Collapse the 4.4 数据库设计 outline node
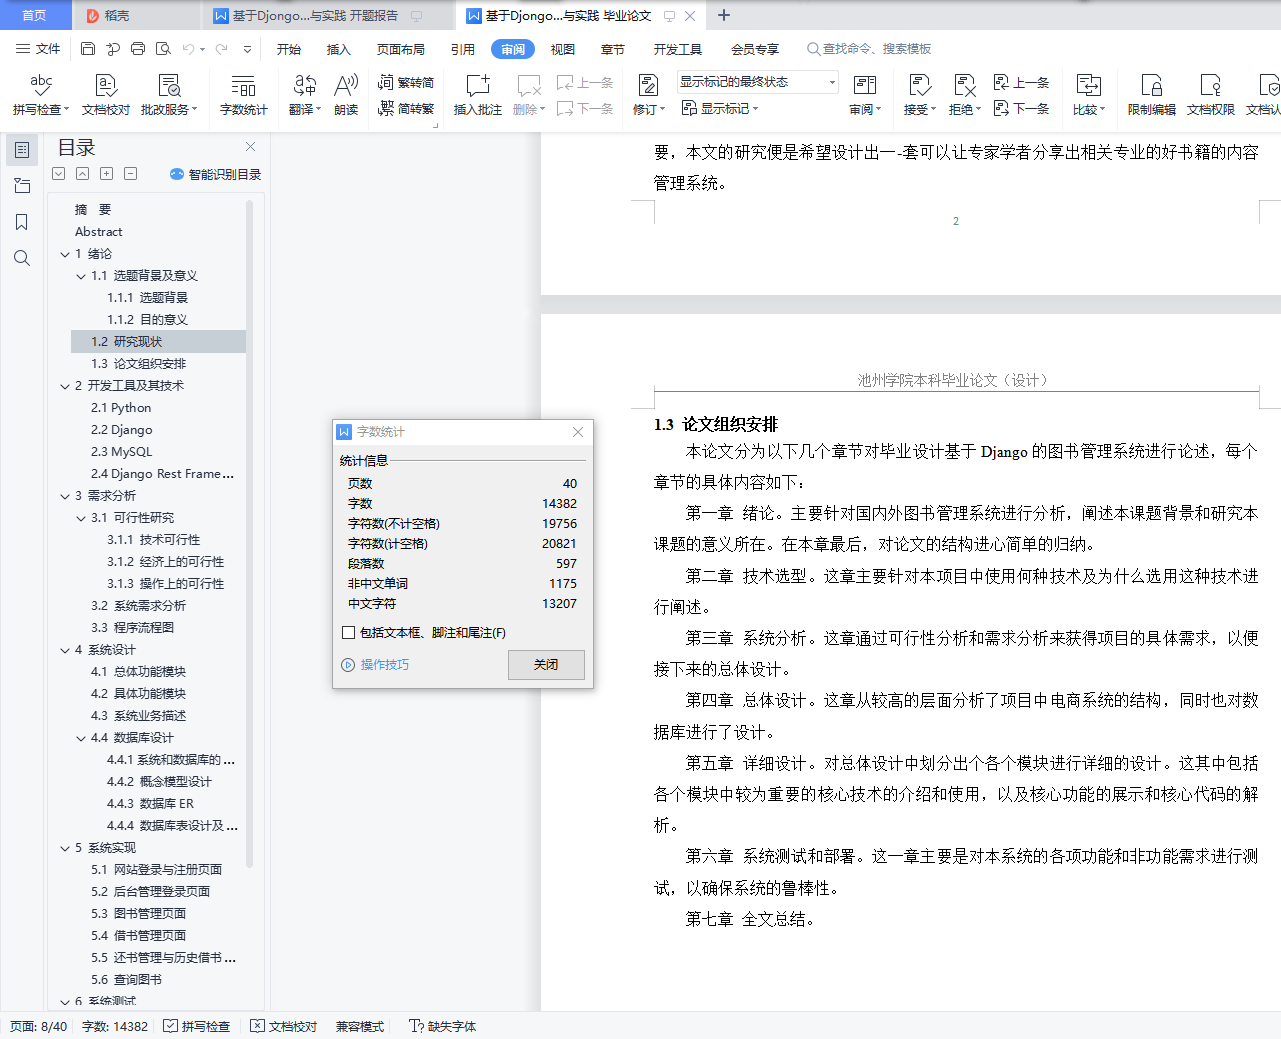Image resolution: width=1281 pixels, height=1039 pixels. (x=81, y=738)
